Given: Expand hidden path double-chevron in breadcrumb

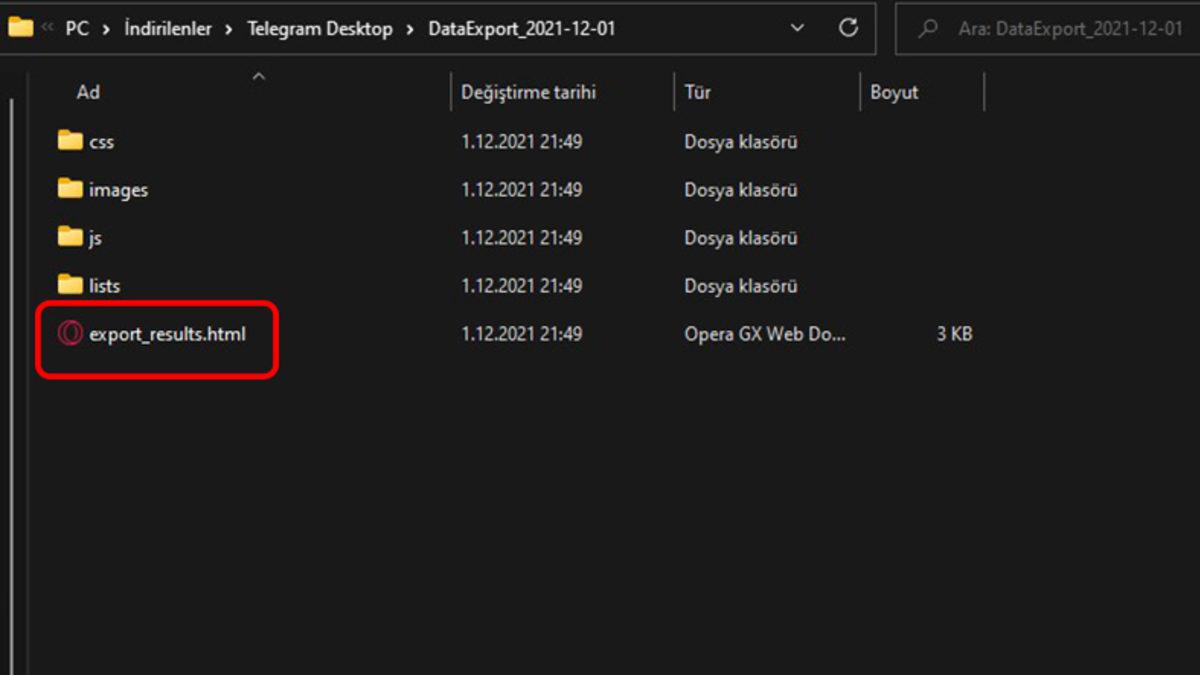Looking at the screenshot, I should click(x=47, y=29).
